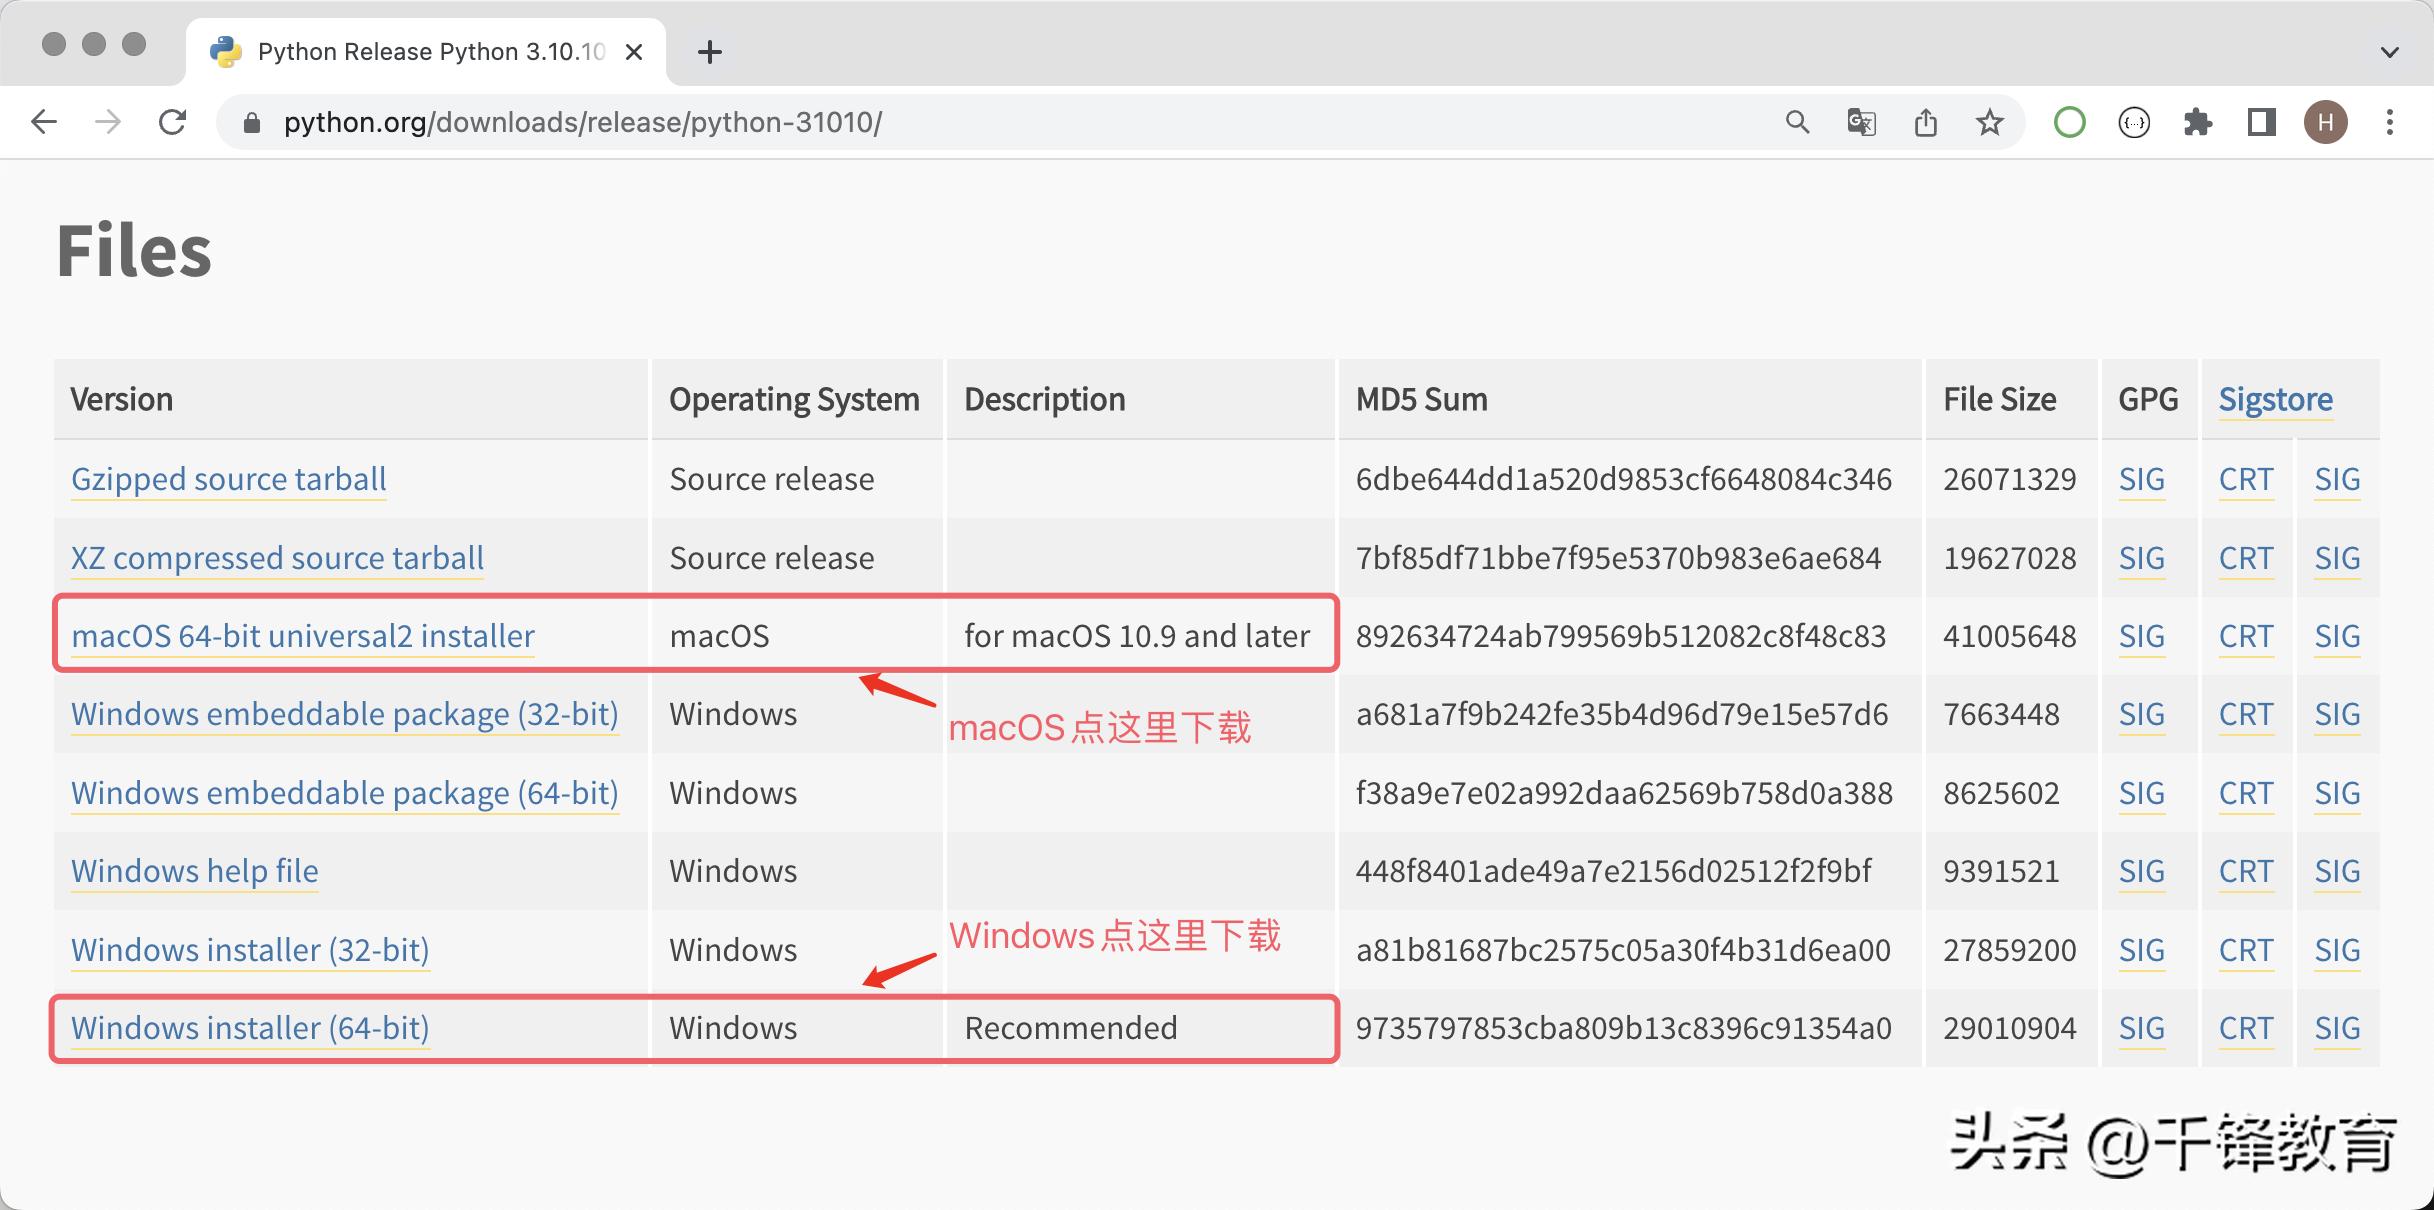This screenshot has height=1210, width=2434.
Task: Click the green circle extension icon
Action: click(2069, 122)
